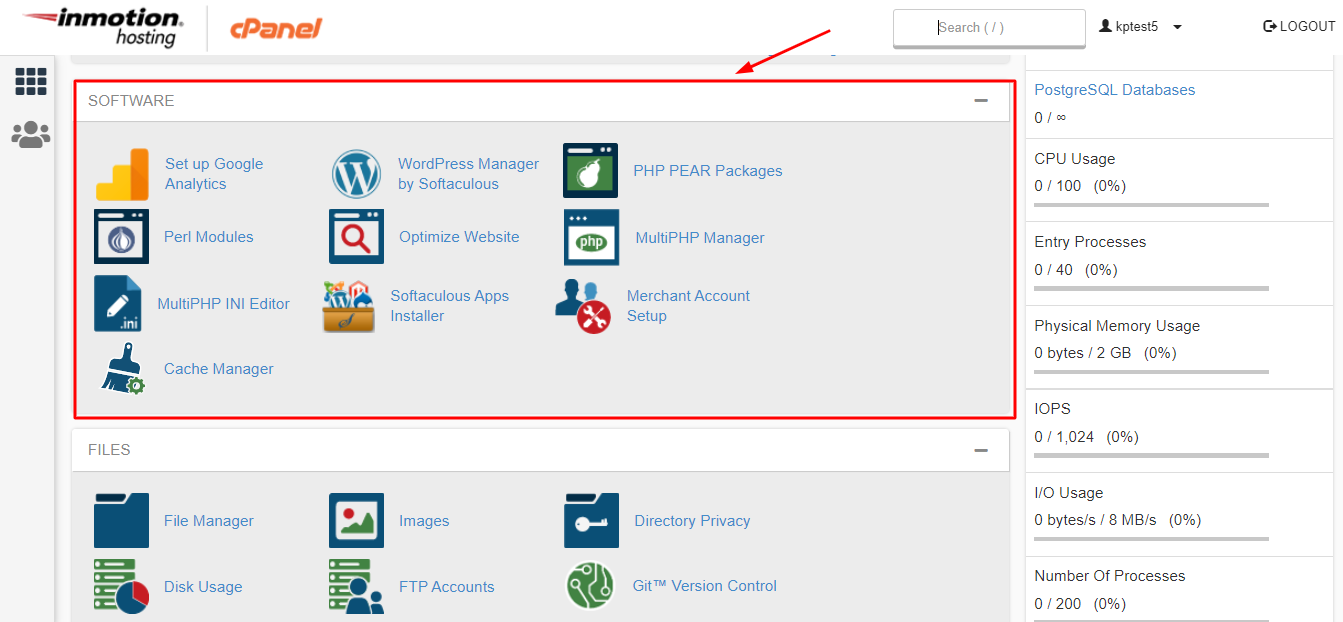
Task: Collapse the SOFTWARE section
Action: (x=981, y=101)
